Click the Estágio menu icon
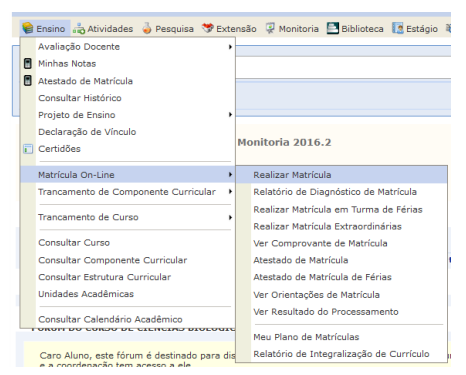The width and height of the screenshot is (466, 375). [397, 28]
